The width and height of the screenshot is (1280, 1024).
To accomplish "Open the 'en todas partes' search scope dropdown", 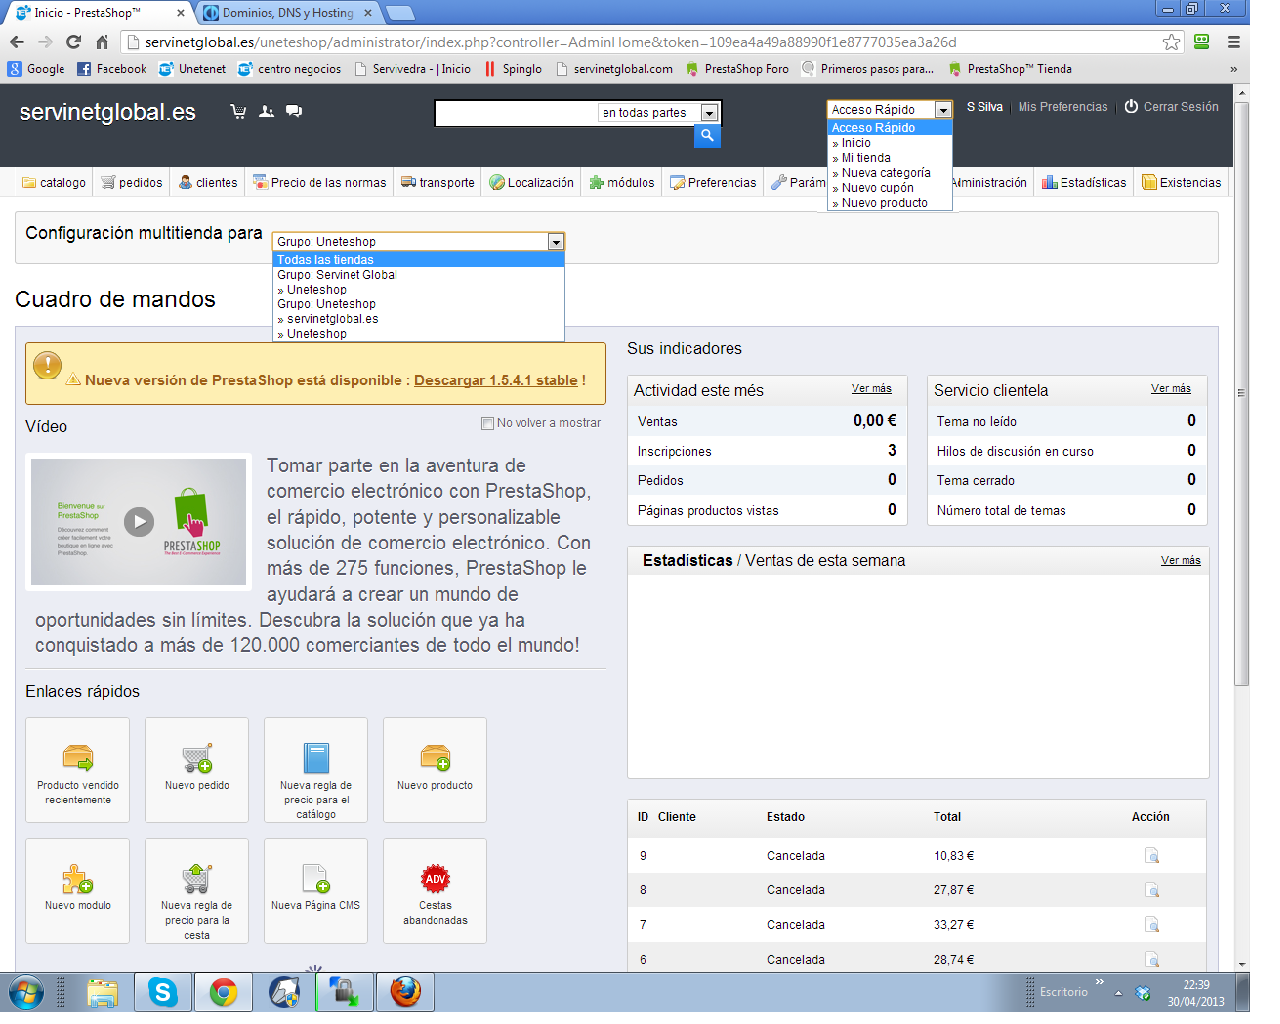I will click(x=709, y=113).
